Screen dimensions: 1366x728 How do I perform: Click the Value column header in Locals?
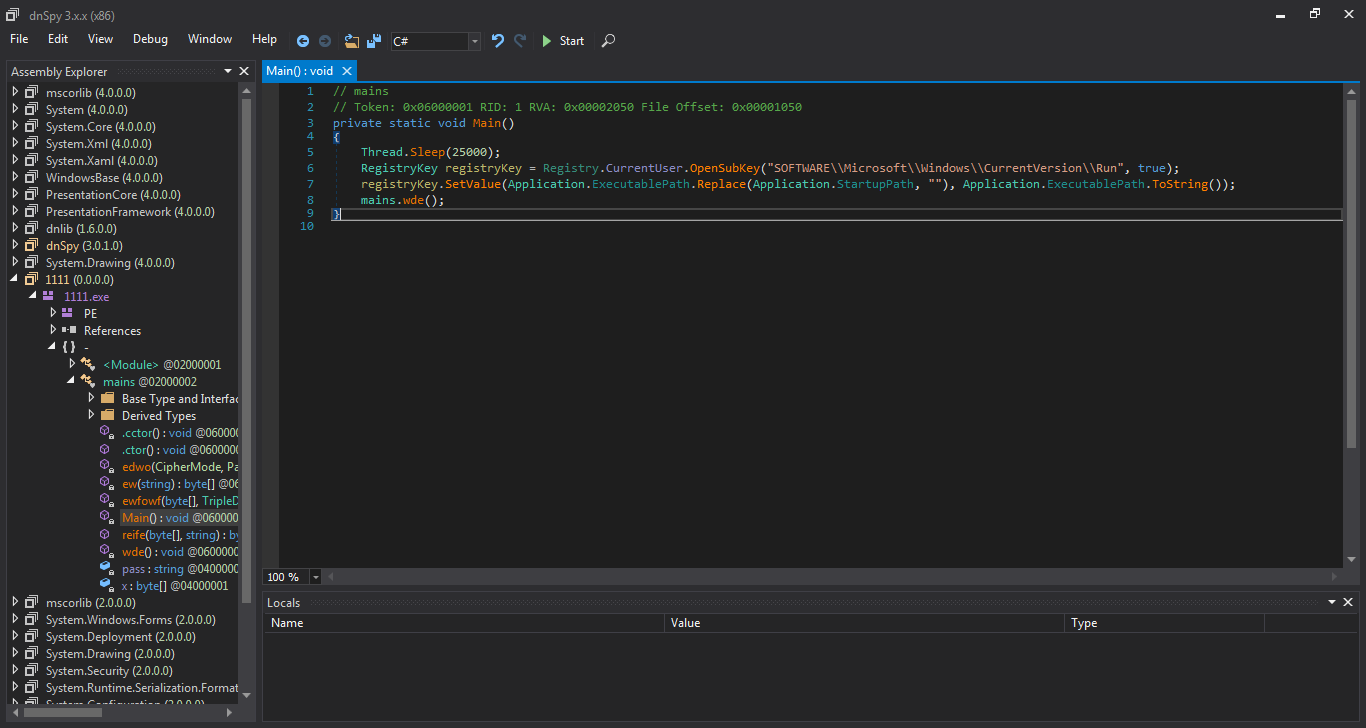coord(686,623)
